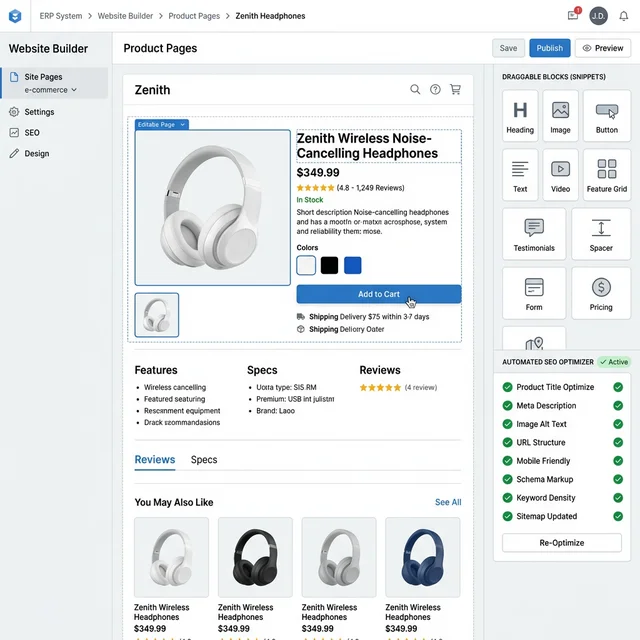Open the black headphones recommended product
The width and height of the screenshot is (640, 640).
(x=255, y=558)
